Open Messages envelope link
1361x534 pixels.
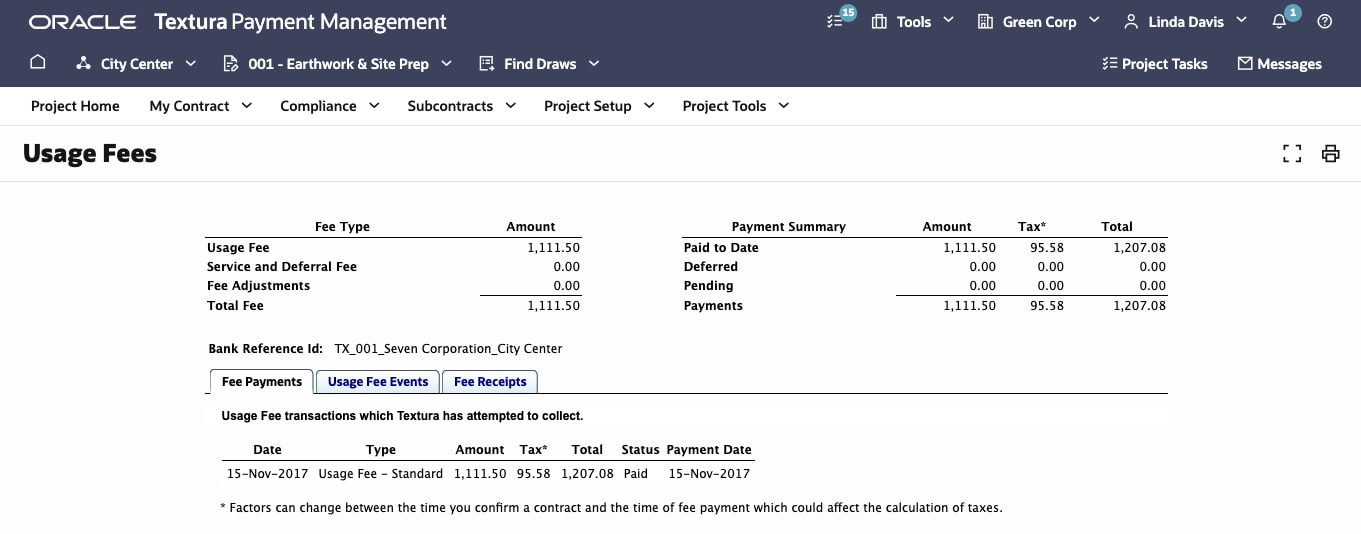pos(1279,63)
